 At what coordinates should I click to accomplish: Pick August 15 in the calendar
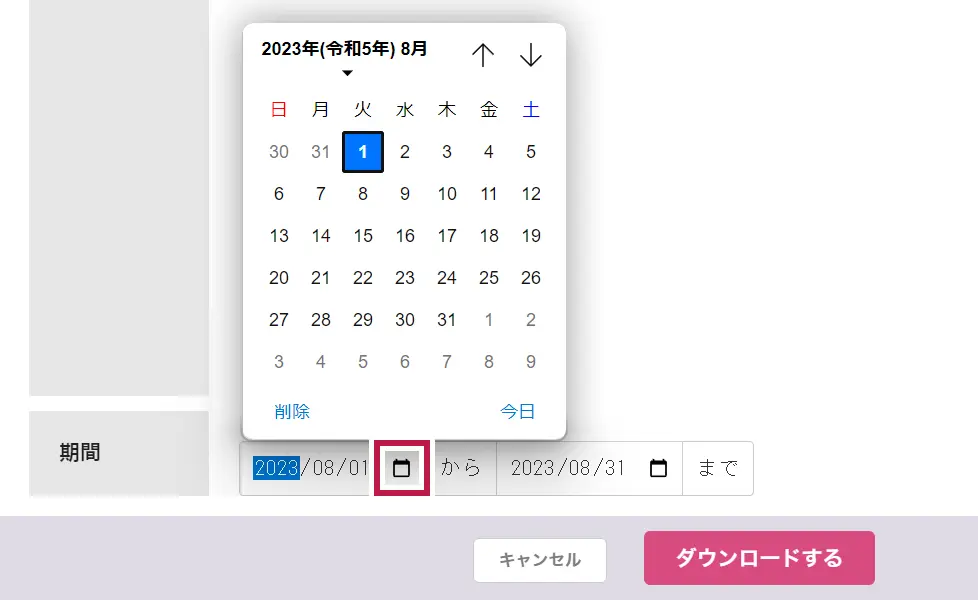click(363, 236)
